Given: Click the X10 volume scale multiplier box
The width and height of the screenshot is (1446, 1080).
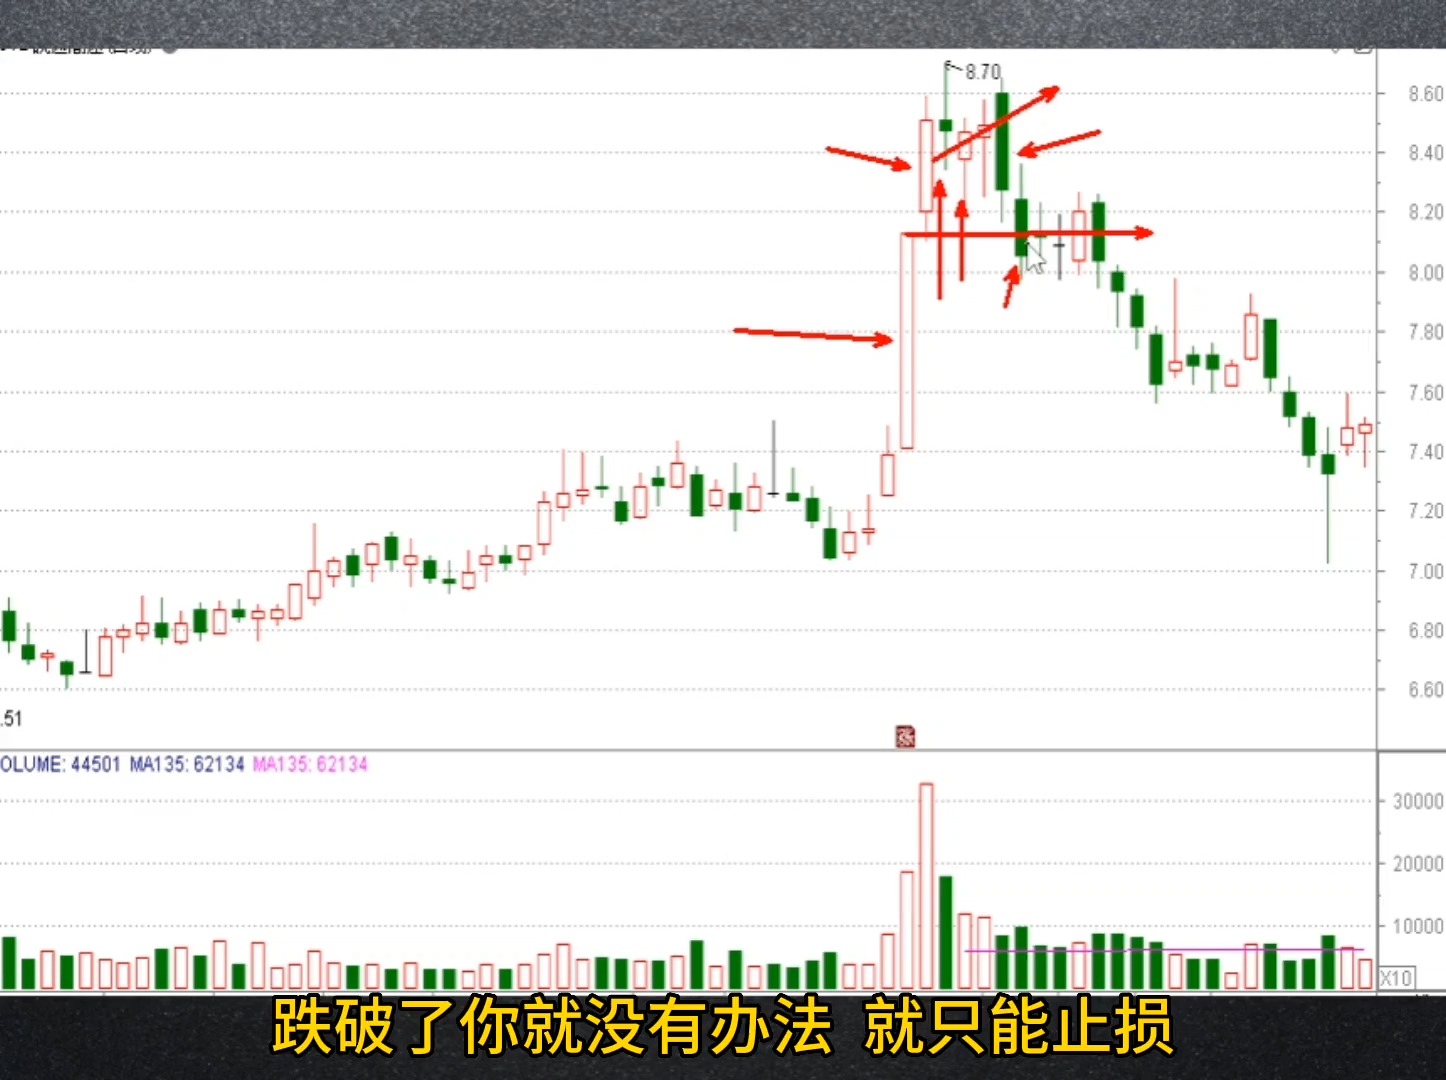Looking at the screenshot, I should click(x=1396, y=978).
